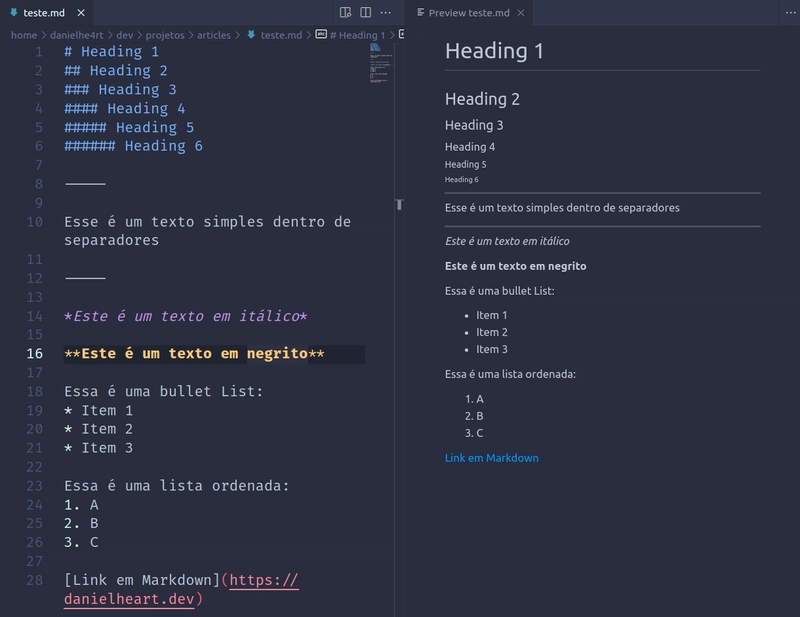Click ordered item '3. C' in the preview
800x617 pixels.
point(474,433)
